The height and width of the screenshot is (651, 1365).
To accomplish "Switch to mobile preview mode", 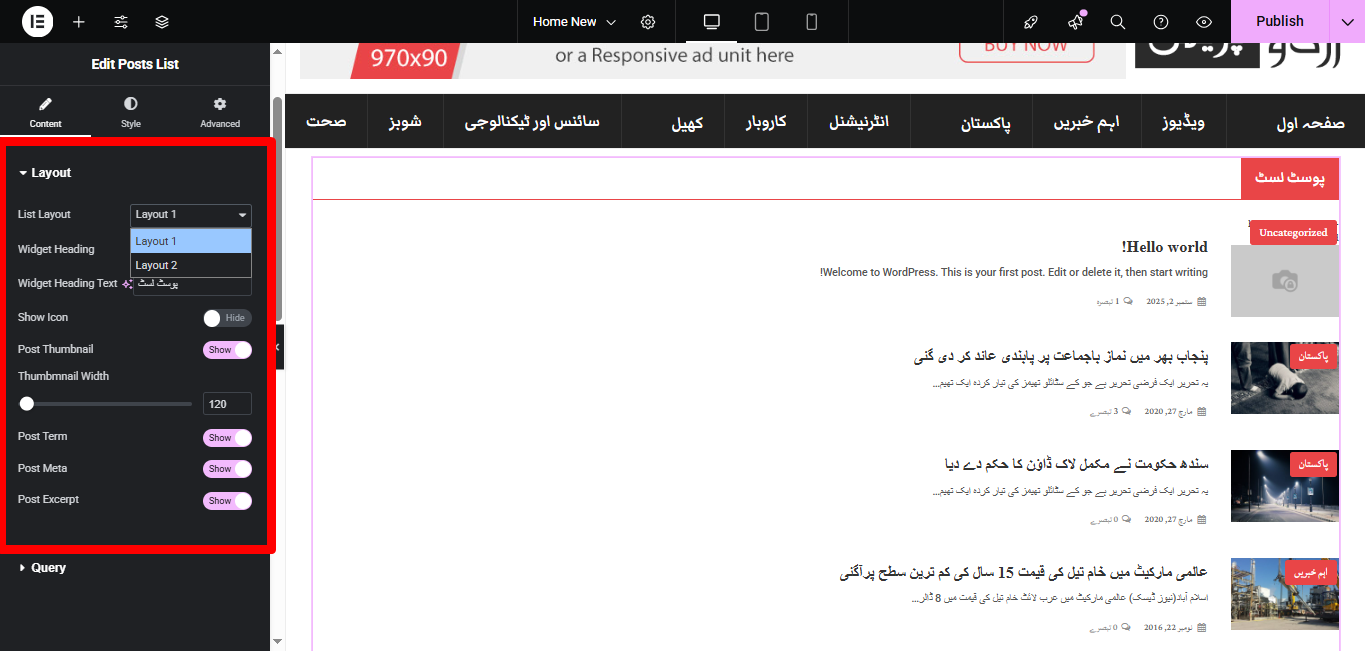I will point(812,21).
